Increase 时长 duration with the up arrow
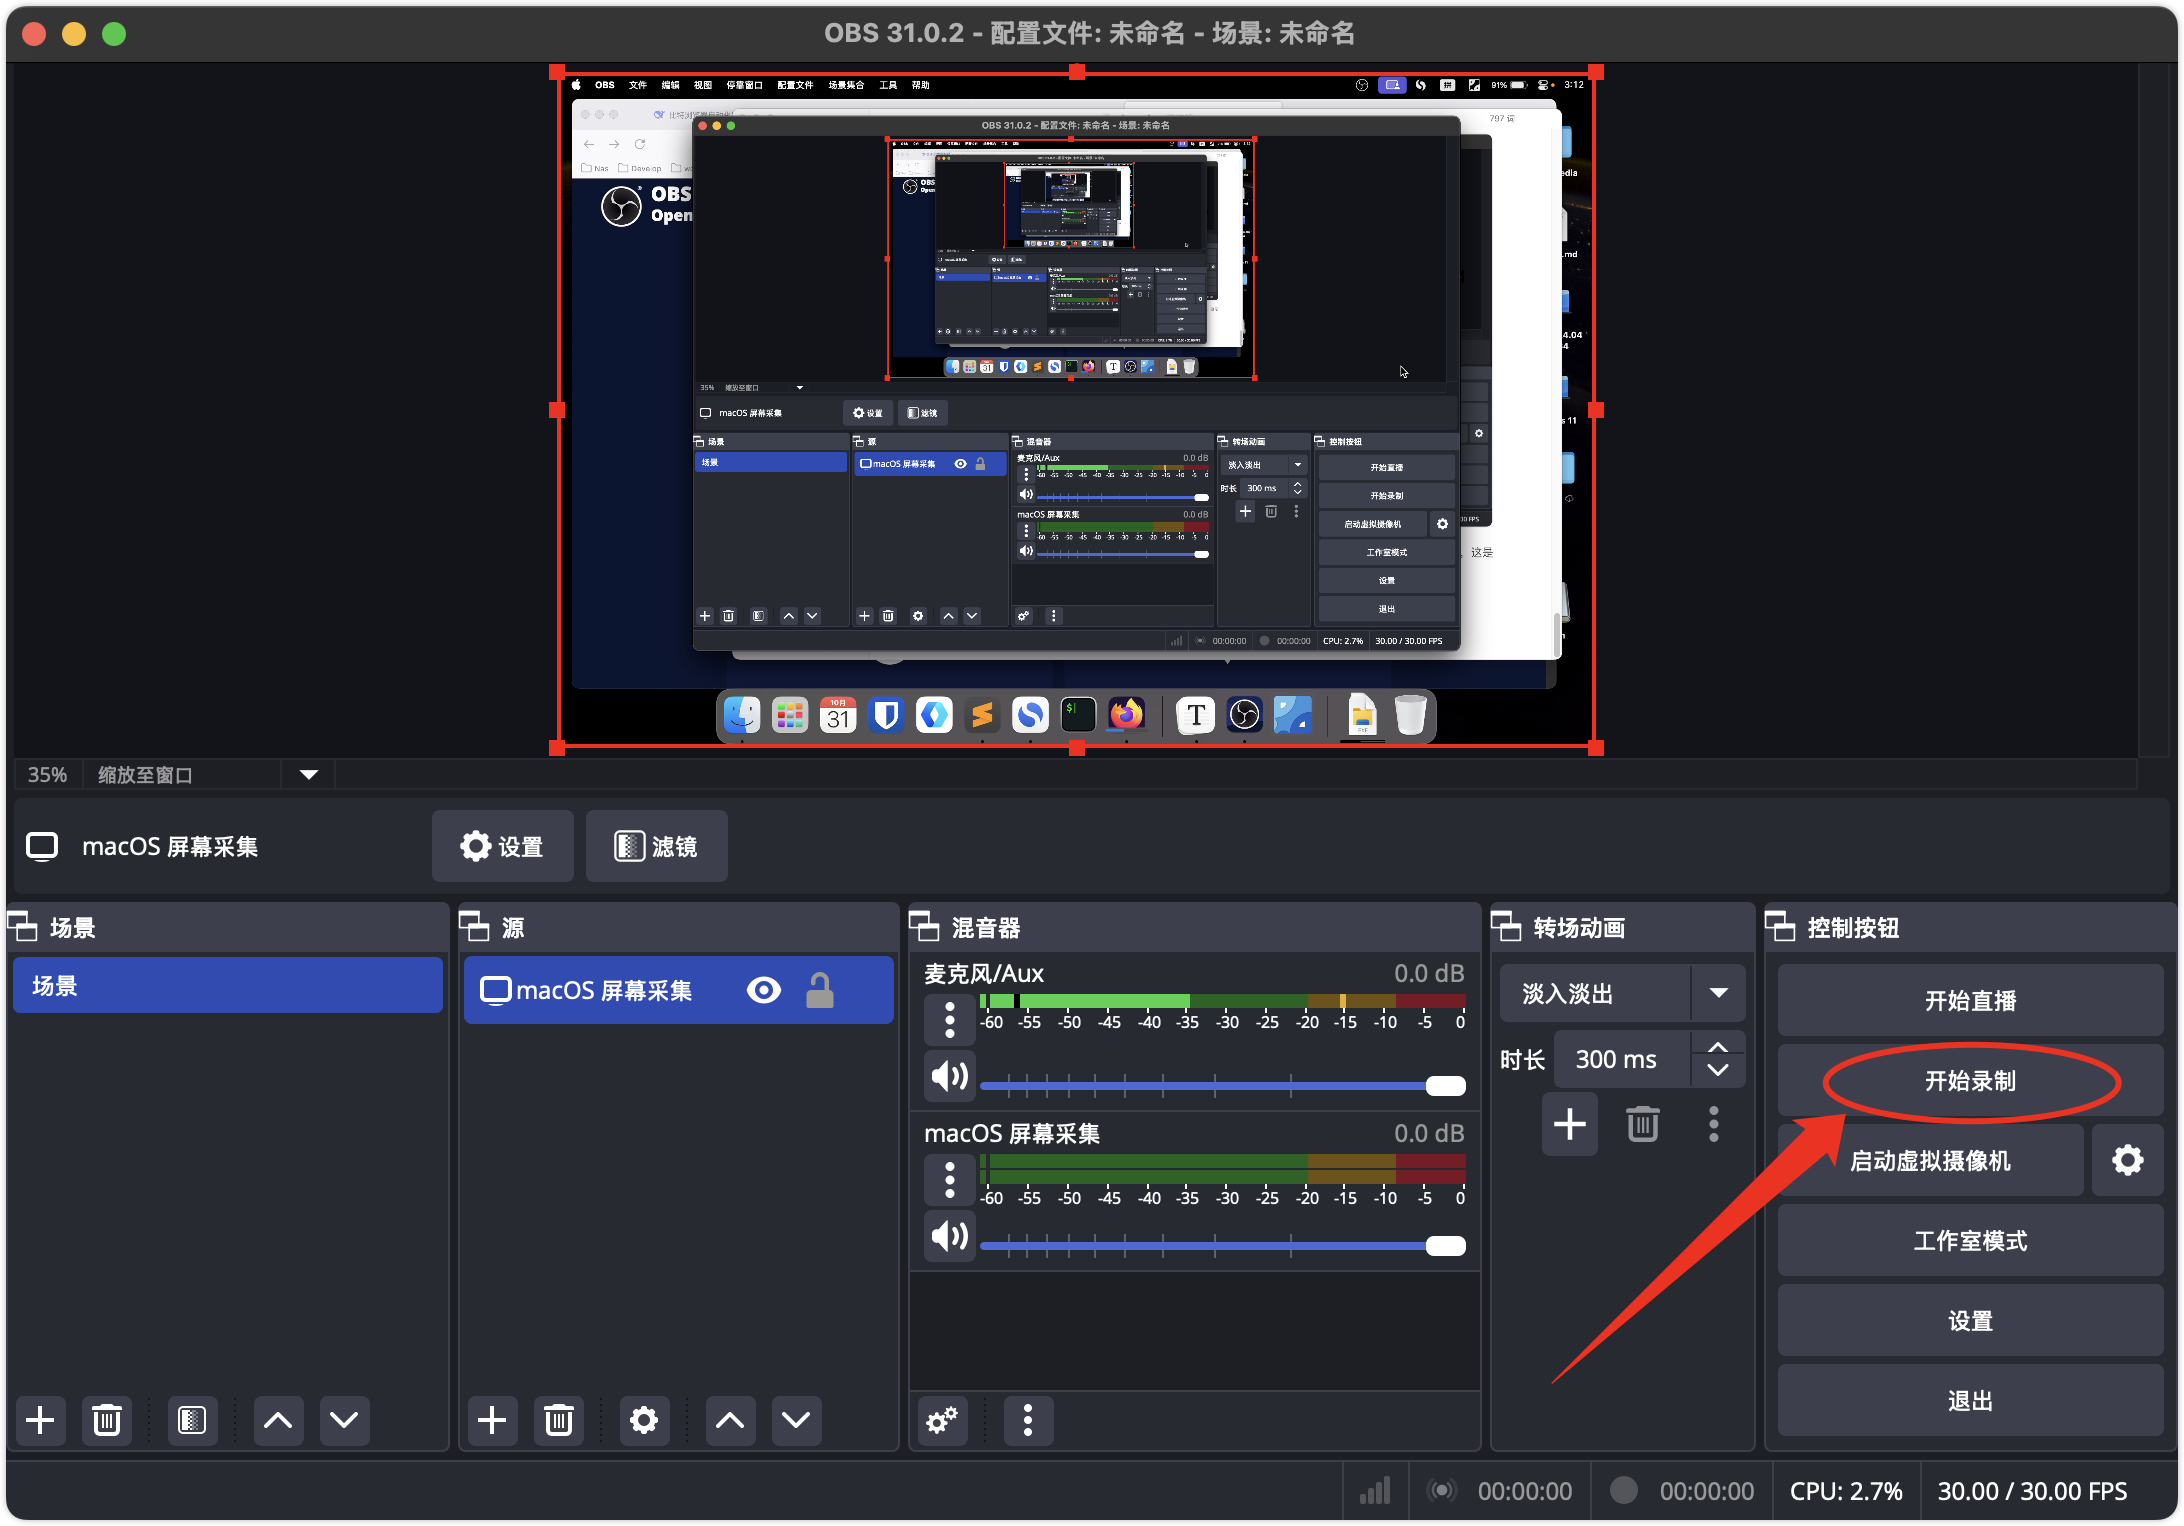Image resolution: width=2184 pixels, height=1526 pixels. pos(1718,1046)
